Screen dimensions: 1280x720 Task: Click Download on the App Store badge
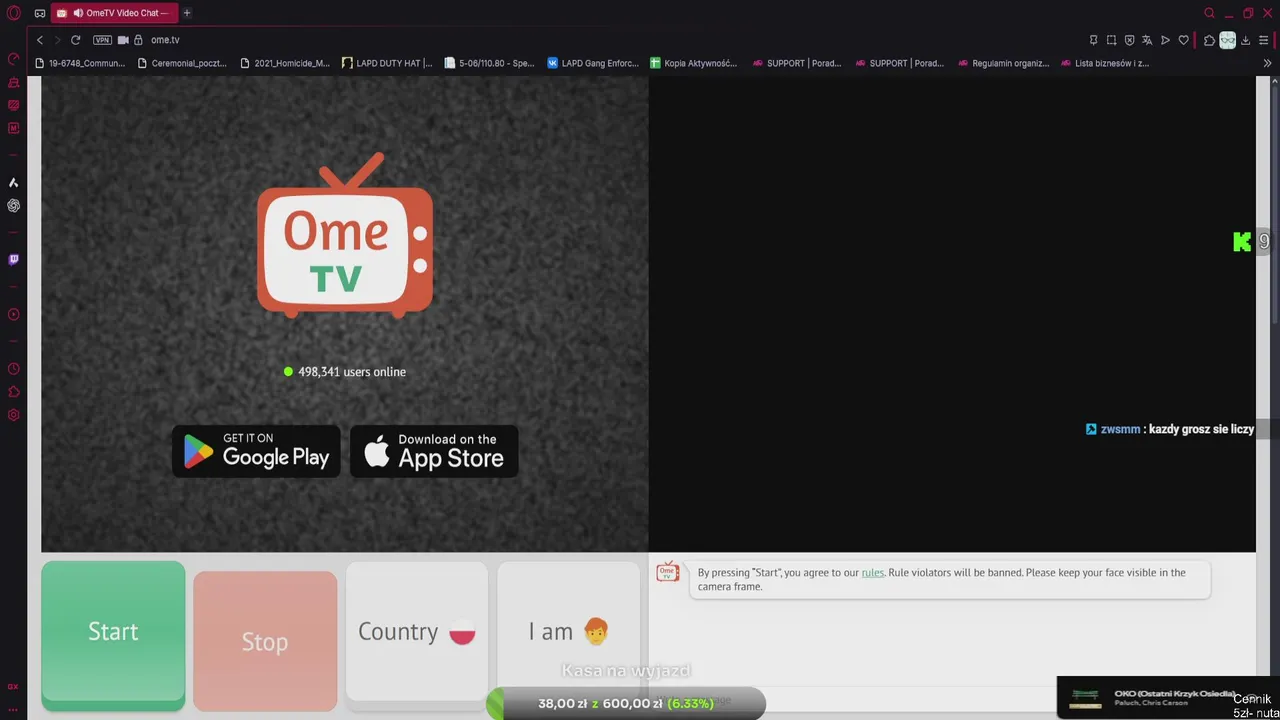[434, 451]
